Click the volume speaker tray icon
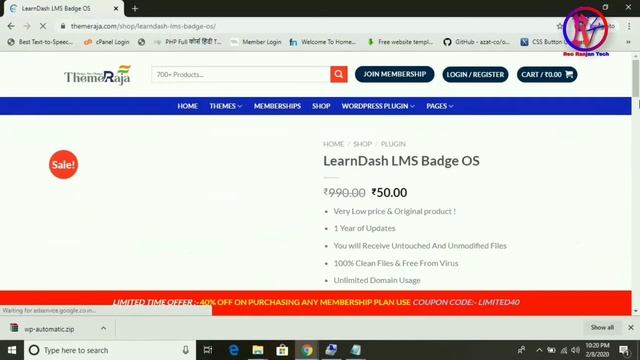This screenshot has height=360, width=640. (x=576, y=350)
